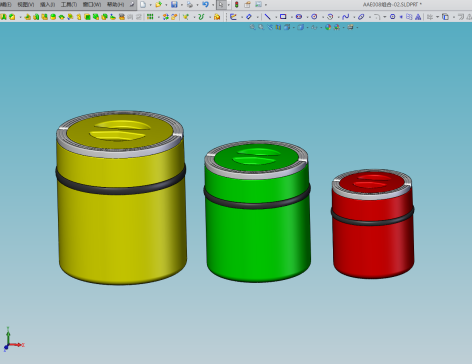Open the View Settings monitor icon

coord(350,27)
